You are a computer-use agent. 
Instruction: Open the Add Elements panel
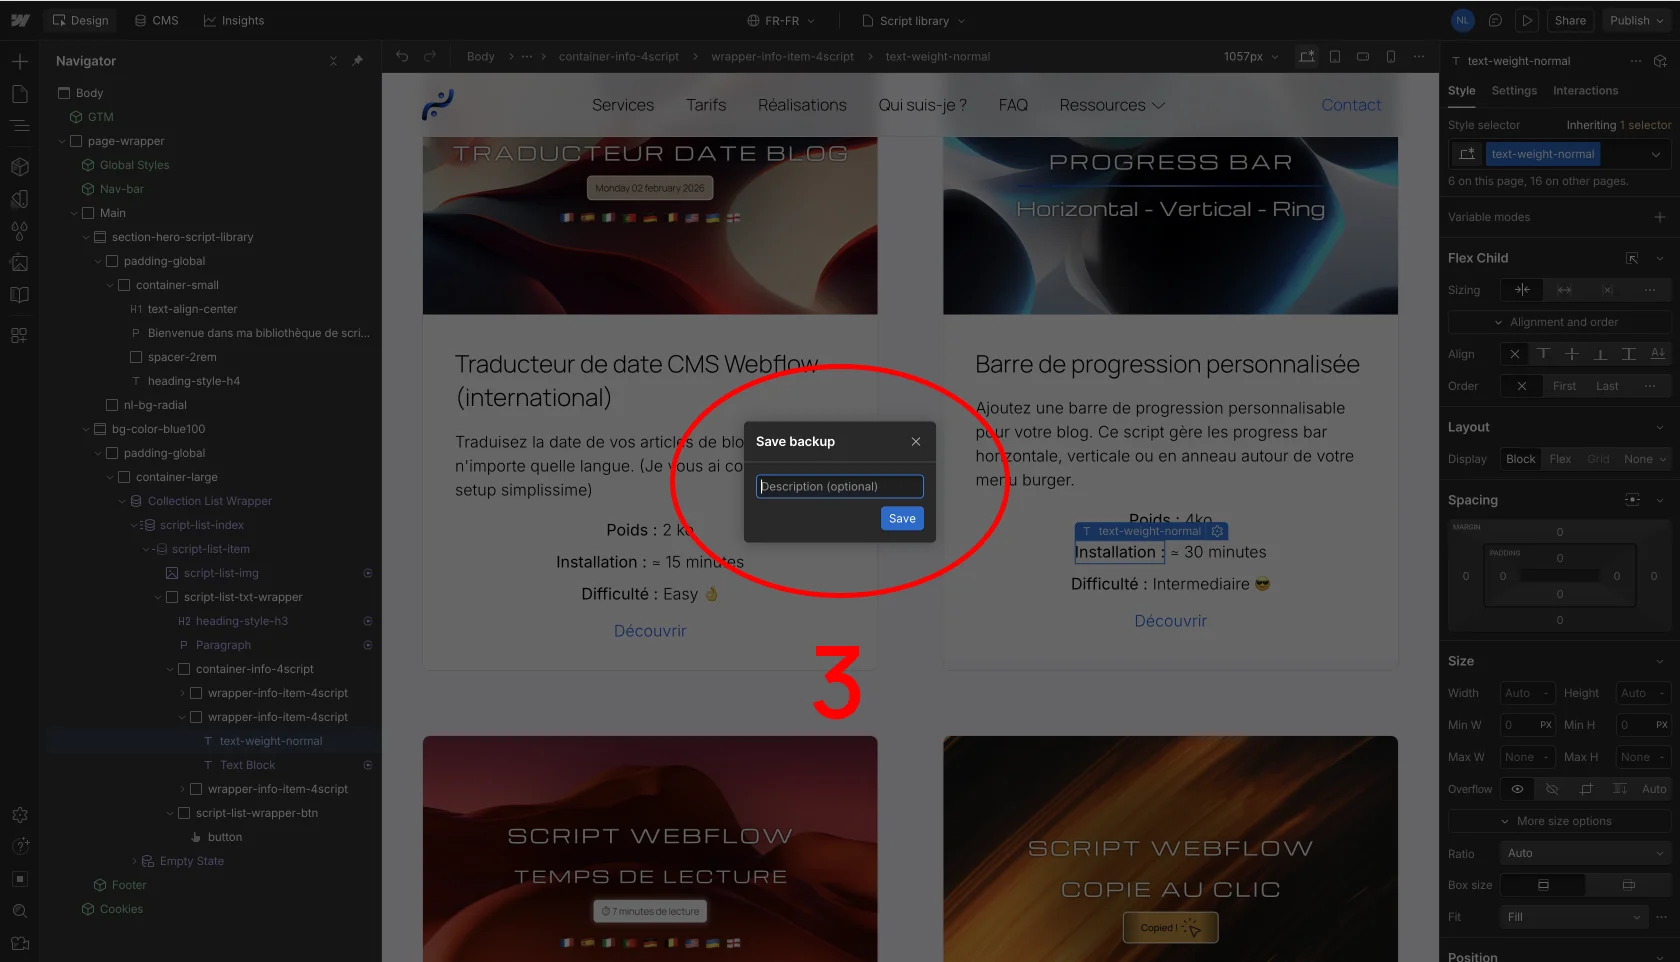click(19, 61)
